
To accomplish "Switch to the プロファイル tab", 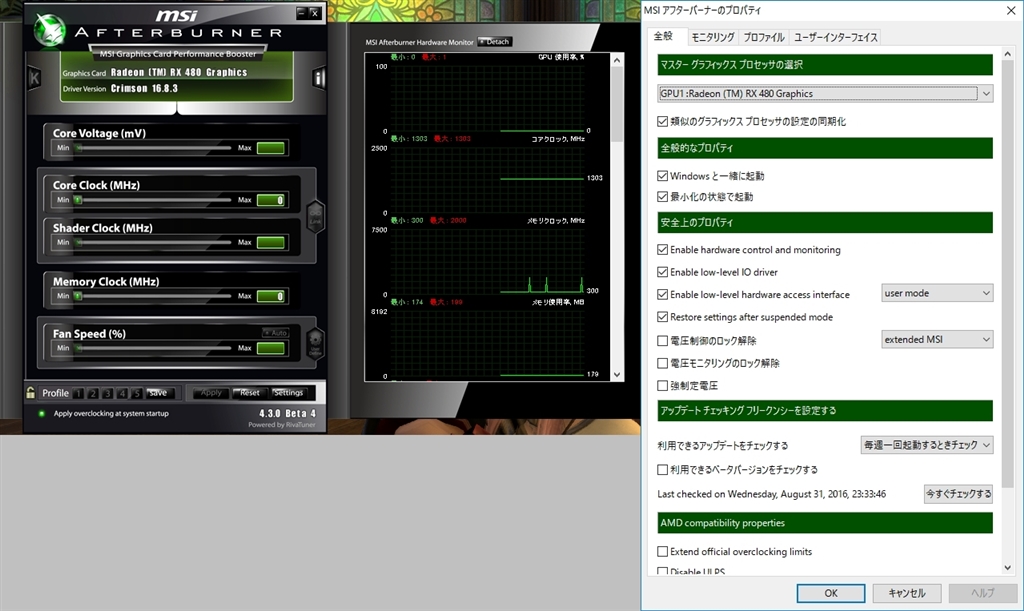I will click(763, 38).
